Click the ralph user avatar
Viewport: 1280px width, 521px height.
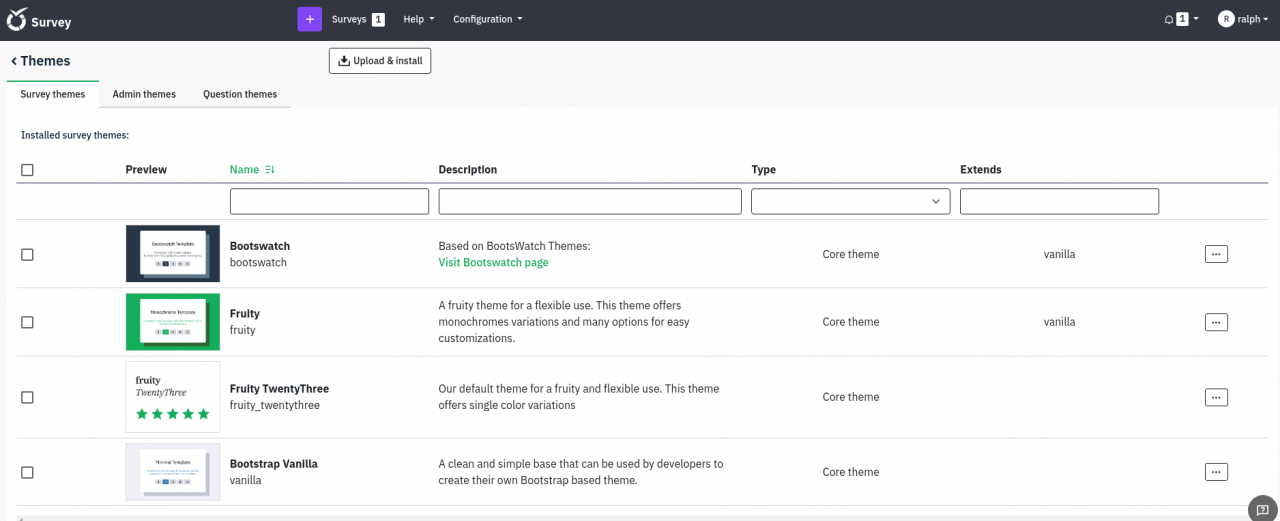pos(1226,19)
